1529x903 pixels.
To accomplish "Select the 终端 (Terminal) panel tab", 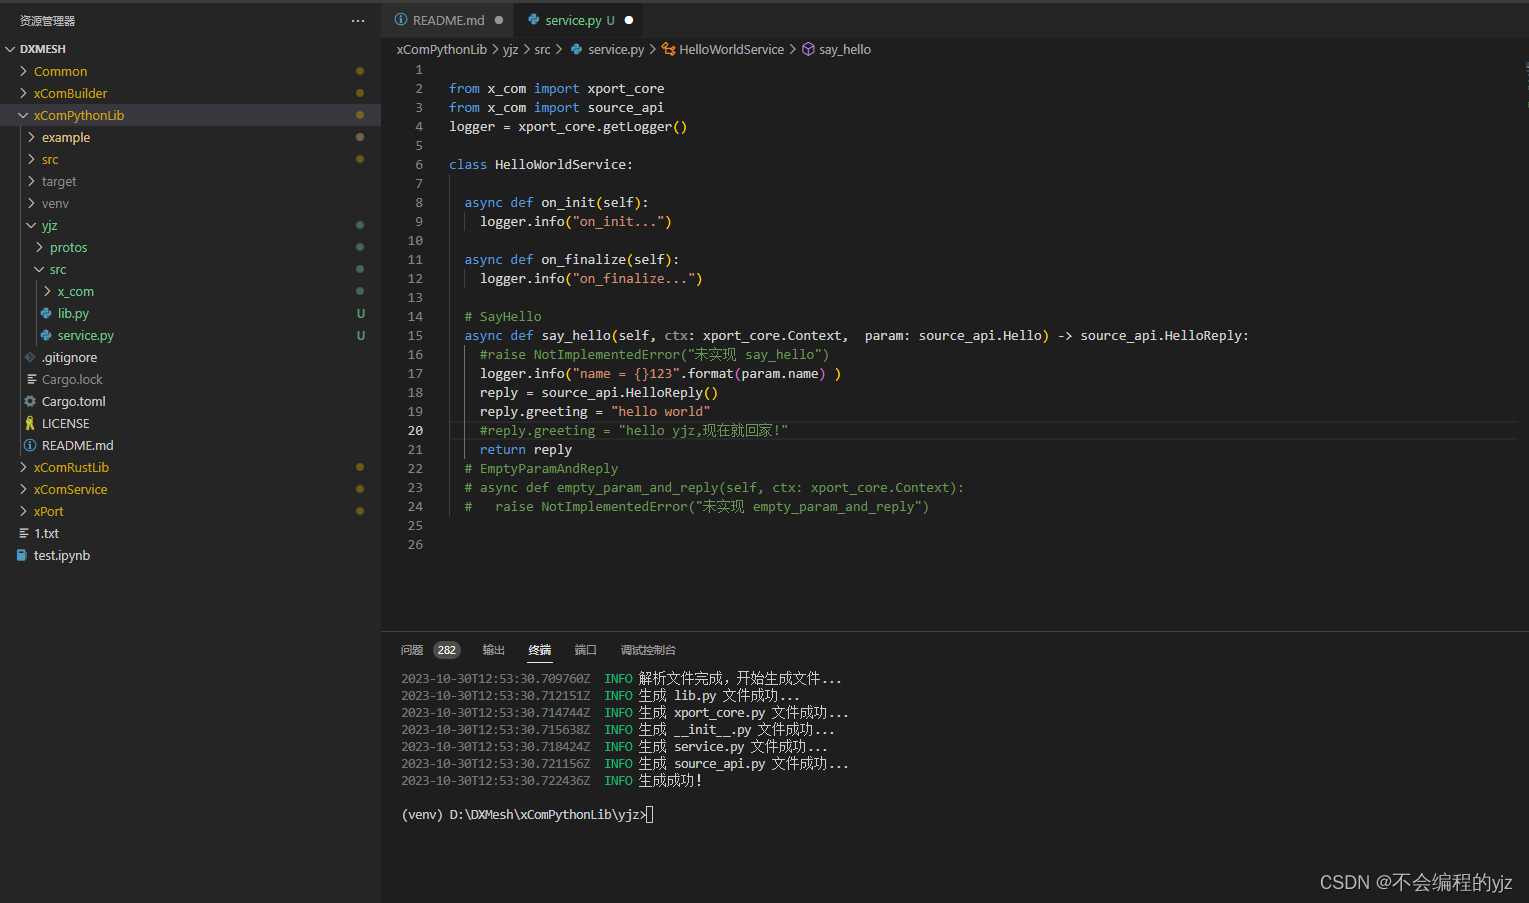I will coord(540,650).
